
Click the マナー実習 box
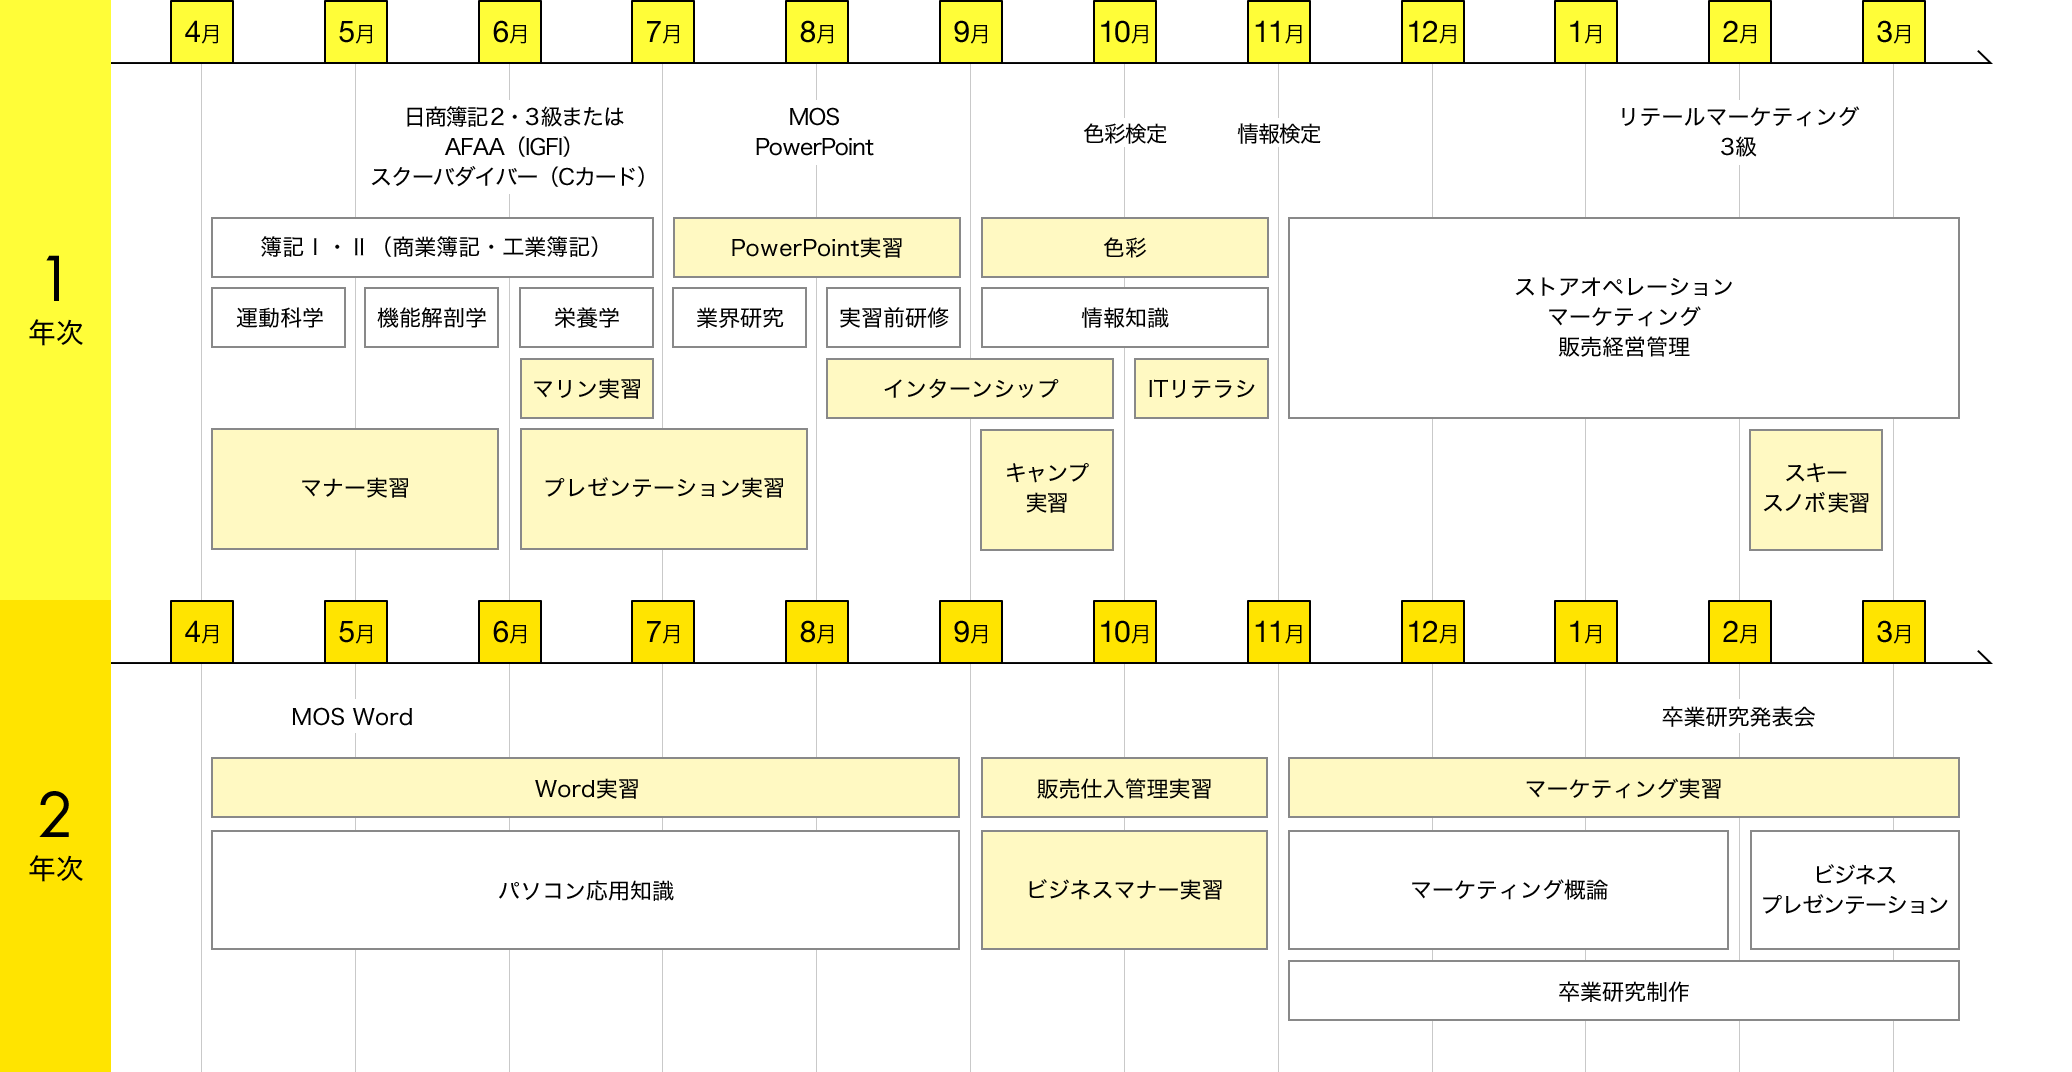point(355,489)
